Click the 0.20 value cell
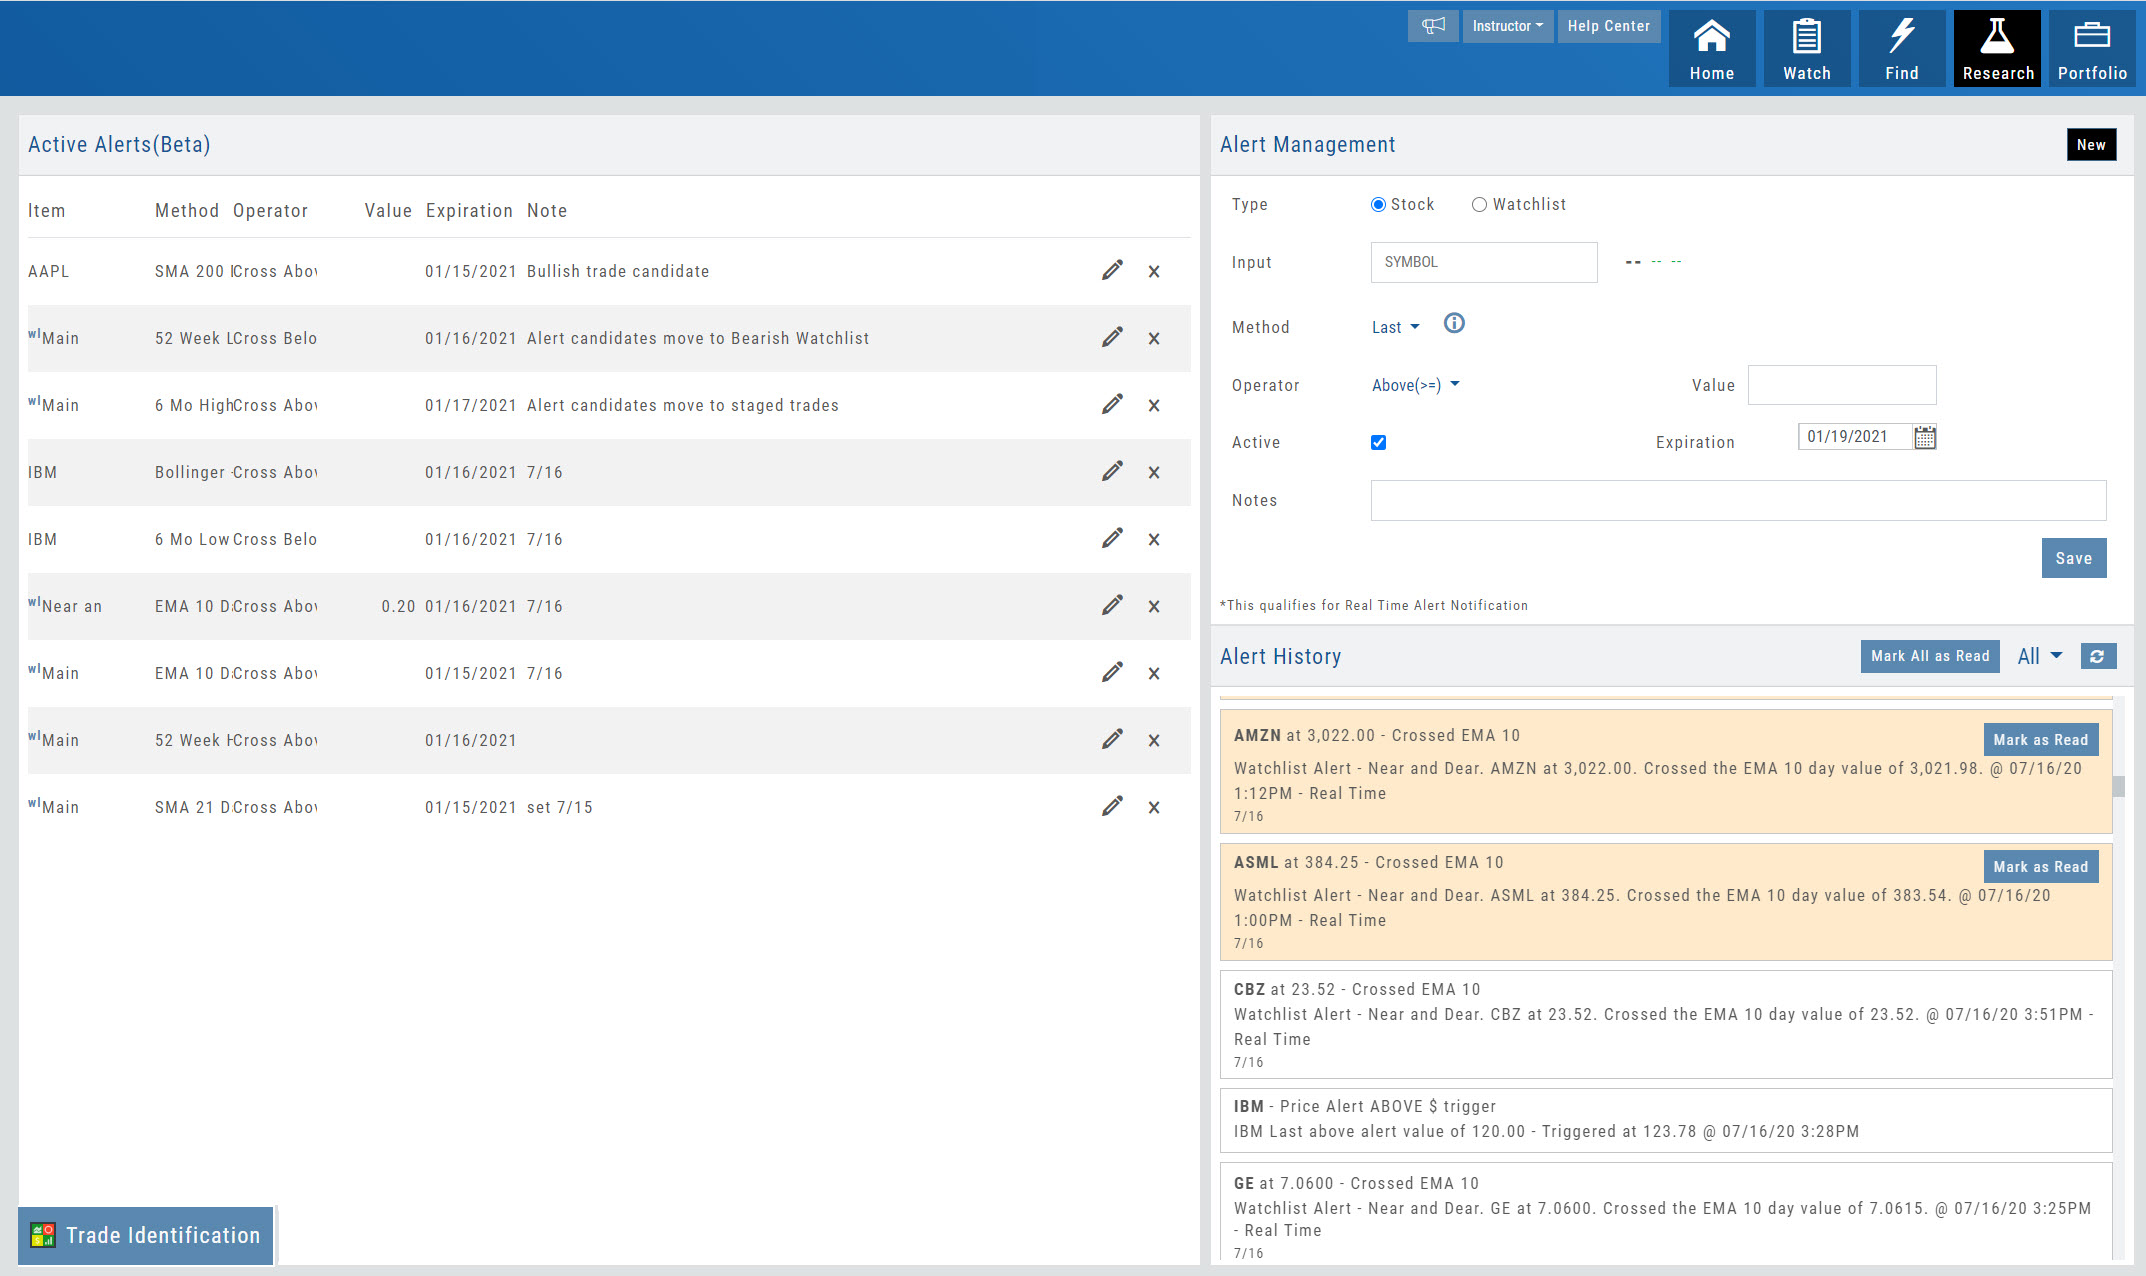This screenshot has height=1276, width=2146. tap(398, 607)
